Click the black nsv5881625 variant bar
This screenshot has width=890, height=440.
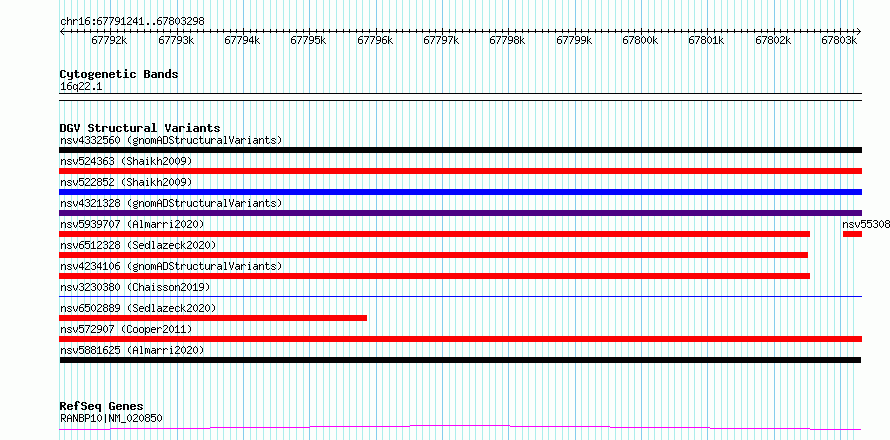[460, 360]
